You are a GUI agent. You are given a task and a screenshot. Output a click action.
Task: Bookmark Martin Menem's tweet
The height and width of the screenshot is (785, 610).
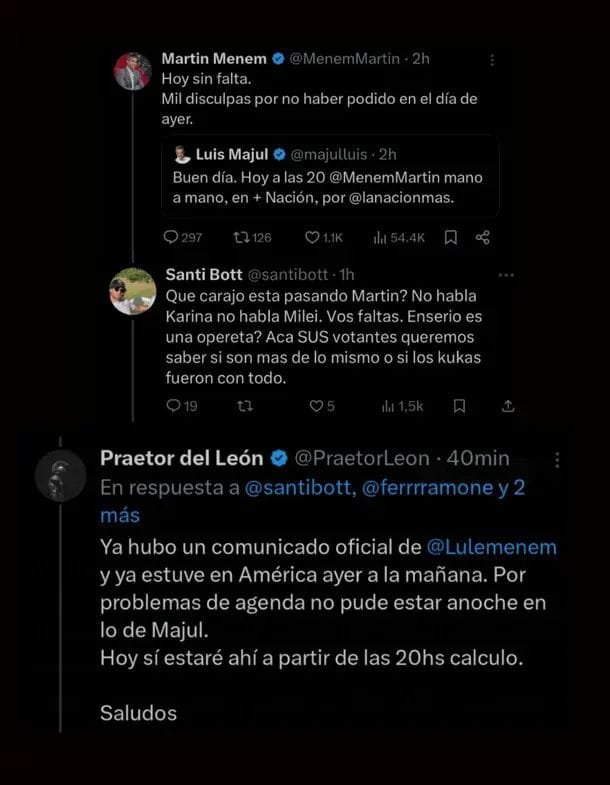pyautogui.click(x=451, y=237)
